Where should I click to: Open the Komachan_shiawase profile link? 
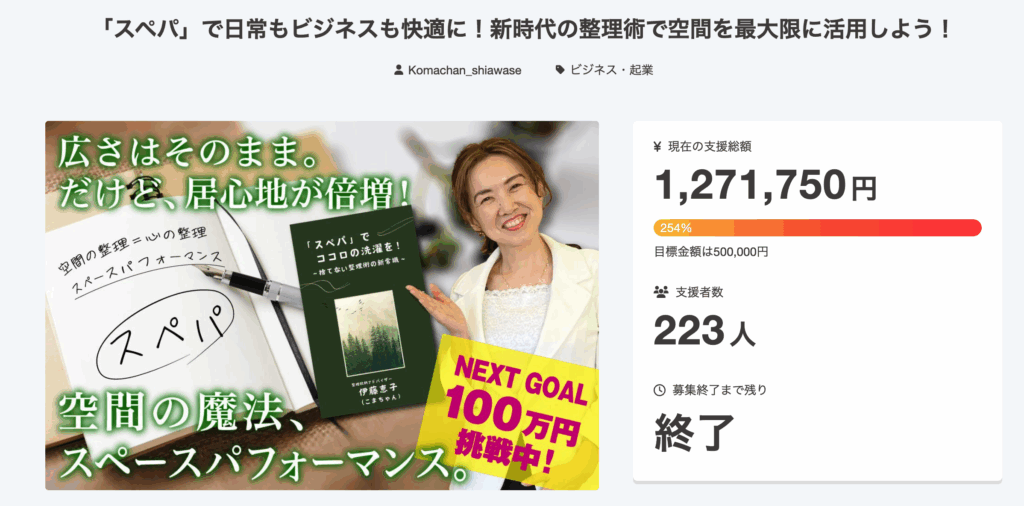click(x=464, y=71)
